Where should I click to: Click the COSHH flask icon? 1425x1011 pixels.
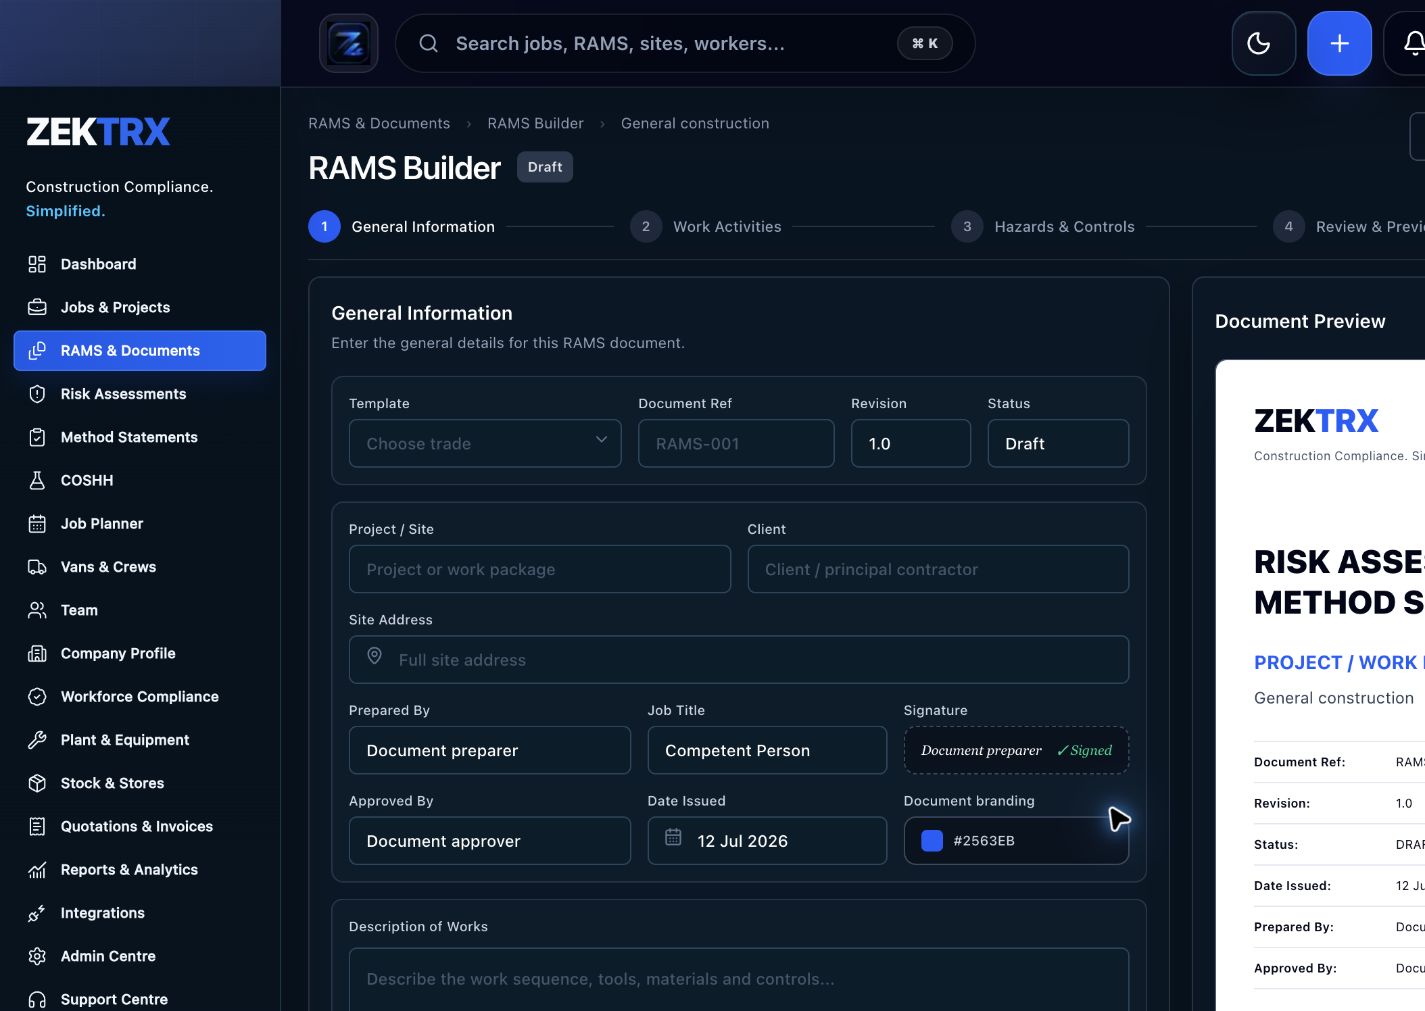tap(37, 480)
